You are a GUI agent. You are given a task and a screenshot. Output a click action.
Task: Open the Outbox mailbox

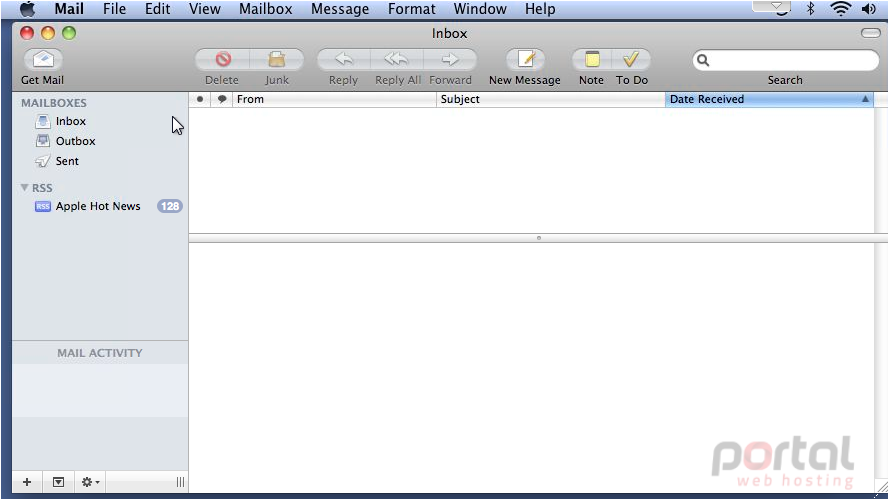point(75,141)
